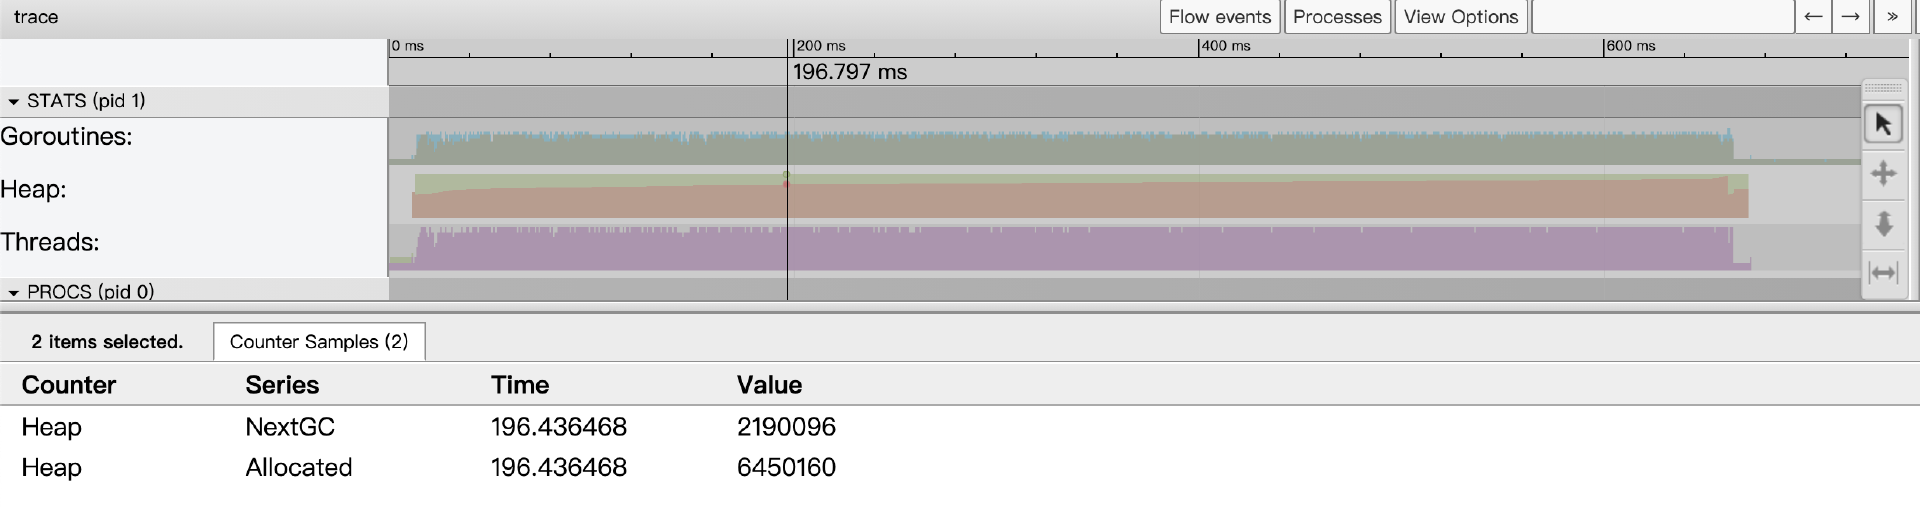Image resolution: width=1920 pixels, height=507 pixels.
Task: Click the double-chevron side panel icon
Action: (x=1891, y=17)
